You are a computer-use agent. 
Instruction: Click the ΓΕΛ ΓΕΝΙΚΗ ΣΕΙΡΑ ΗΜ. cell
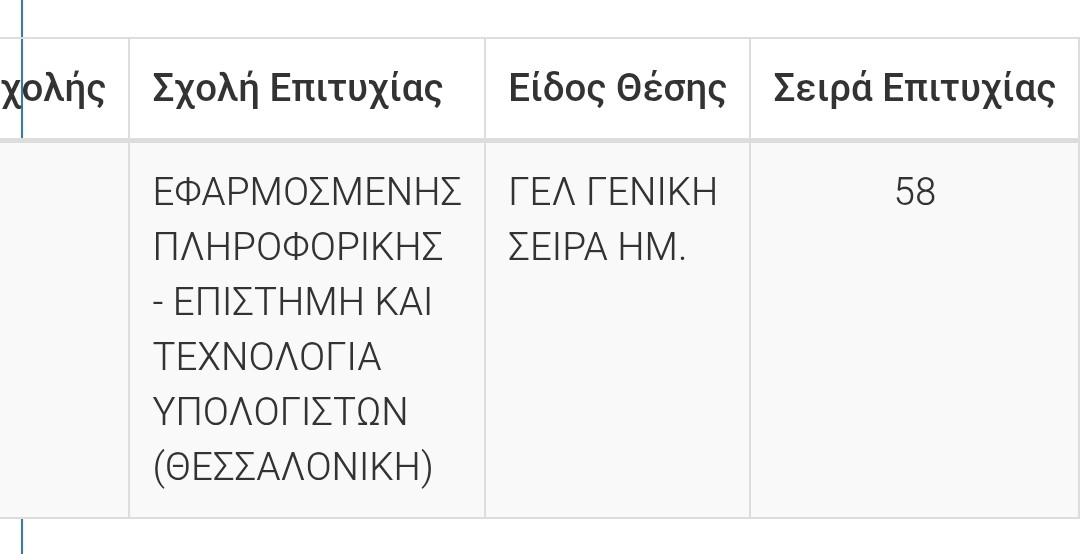617,330
